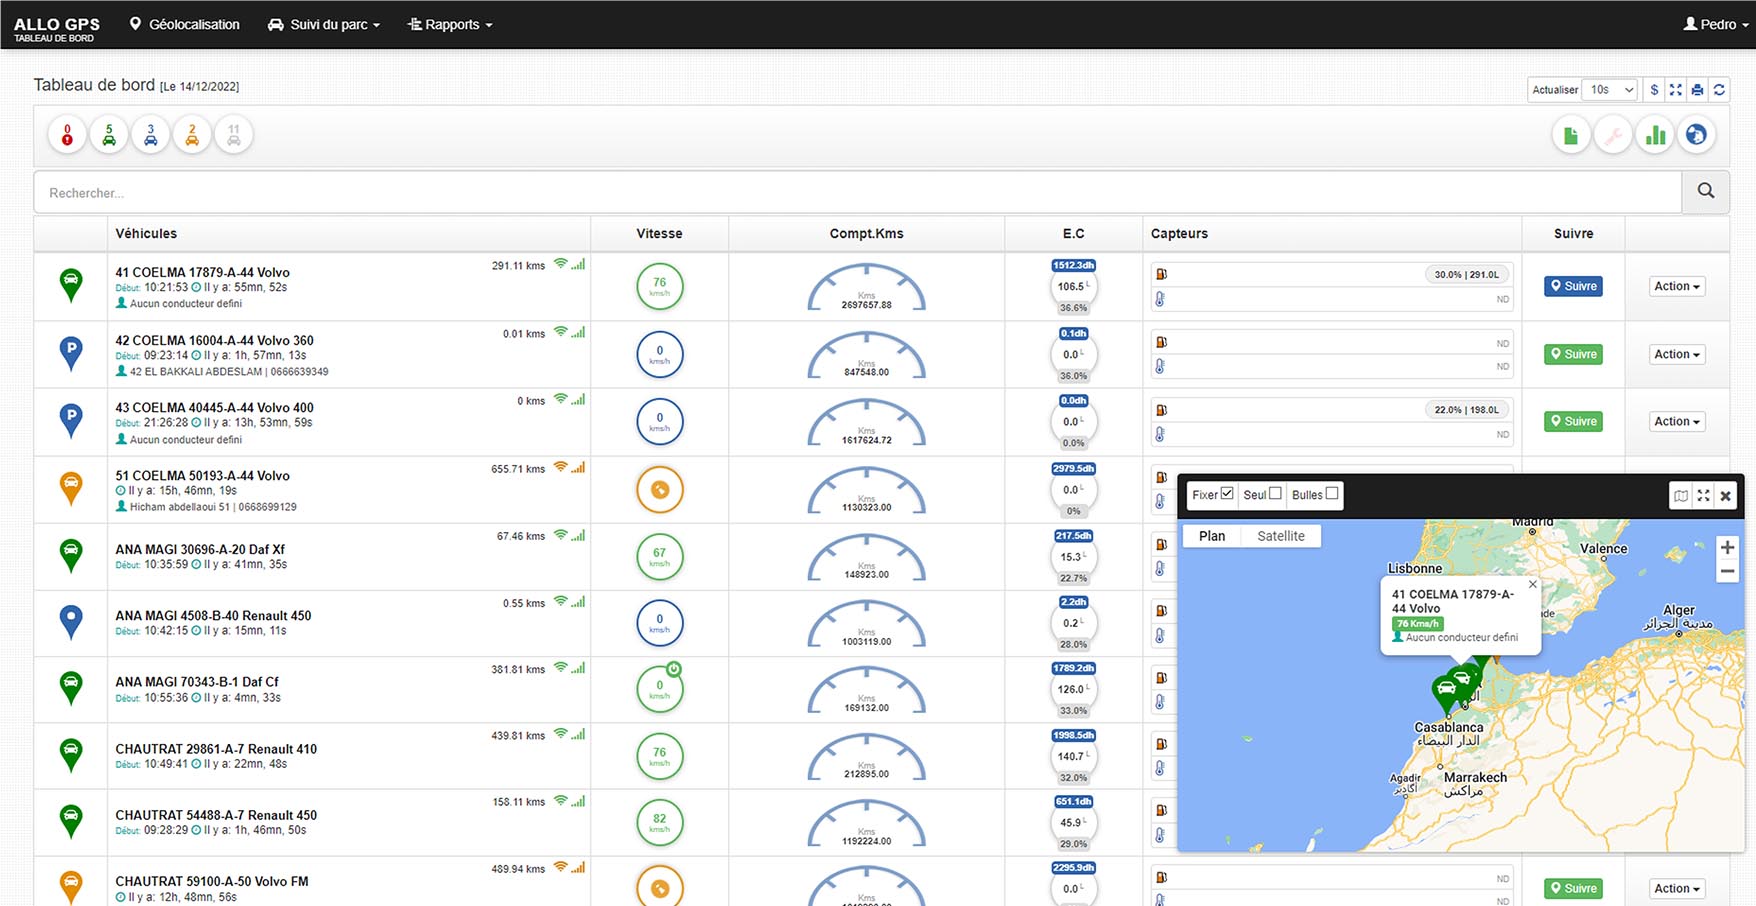The height and width of the screenshot is (906, 1756).
Task: Open the Actualiser 10s interval dropdown
Action: 1611,90
